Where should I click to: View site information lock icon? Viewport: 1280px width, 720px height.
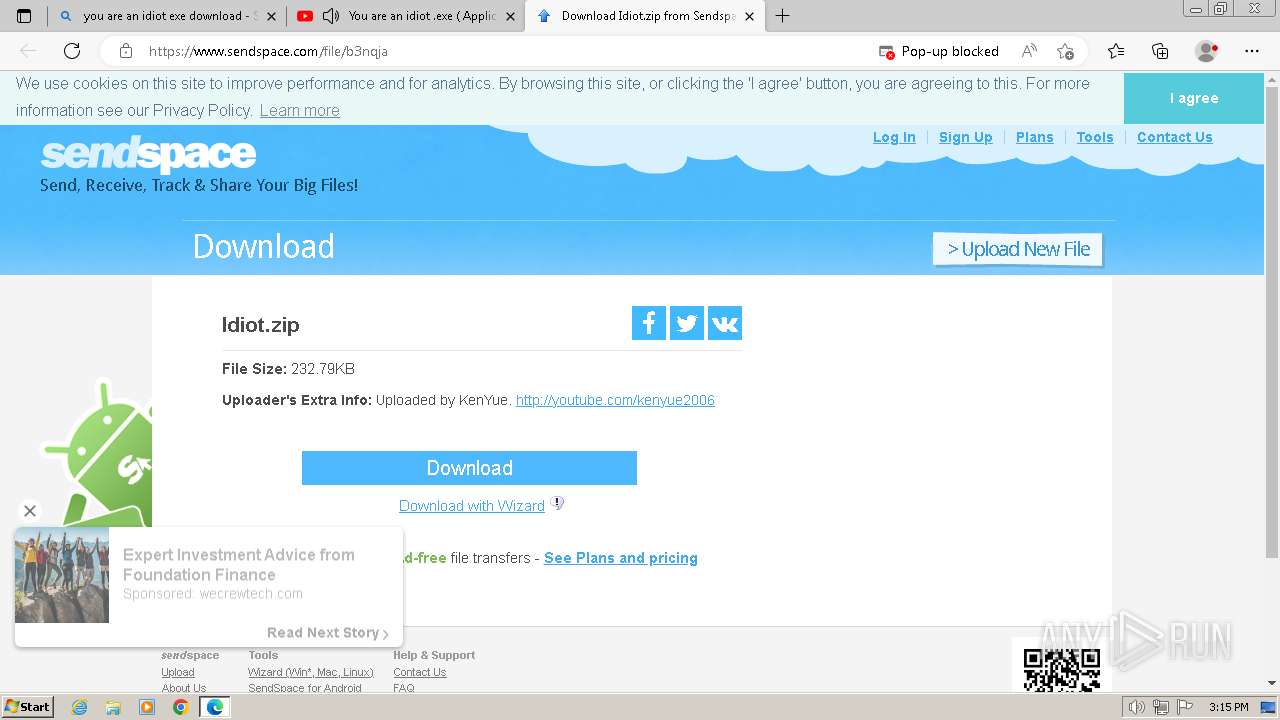(x=126, y=51)
